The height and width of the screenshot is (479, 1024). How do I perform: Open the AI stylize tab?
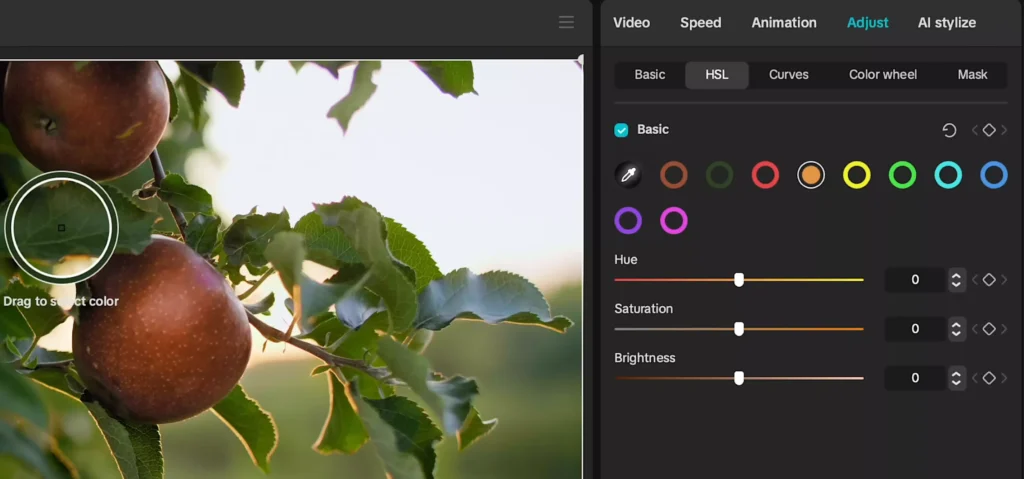[x=947, y=23]
